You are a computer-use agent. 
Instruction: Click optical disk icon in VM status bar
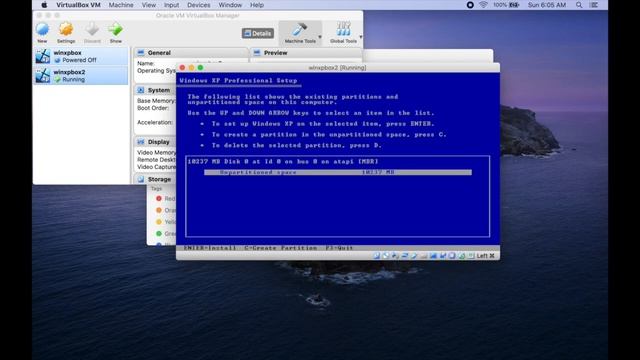click(x=386, y=256)
